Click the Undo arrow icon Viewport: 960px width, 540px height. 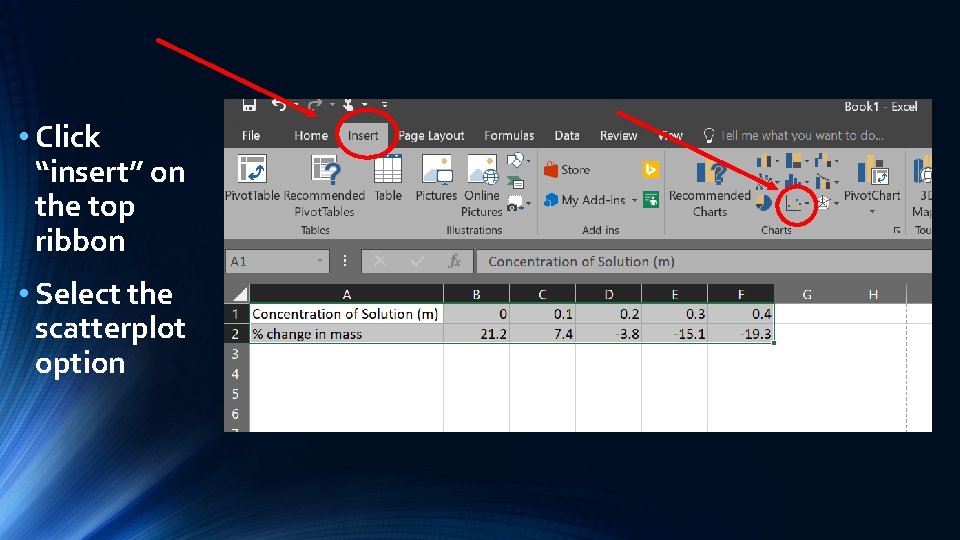pos(279,105)
